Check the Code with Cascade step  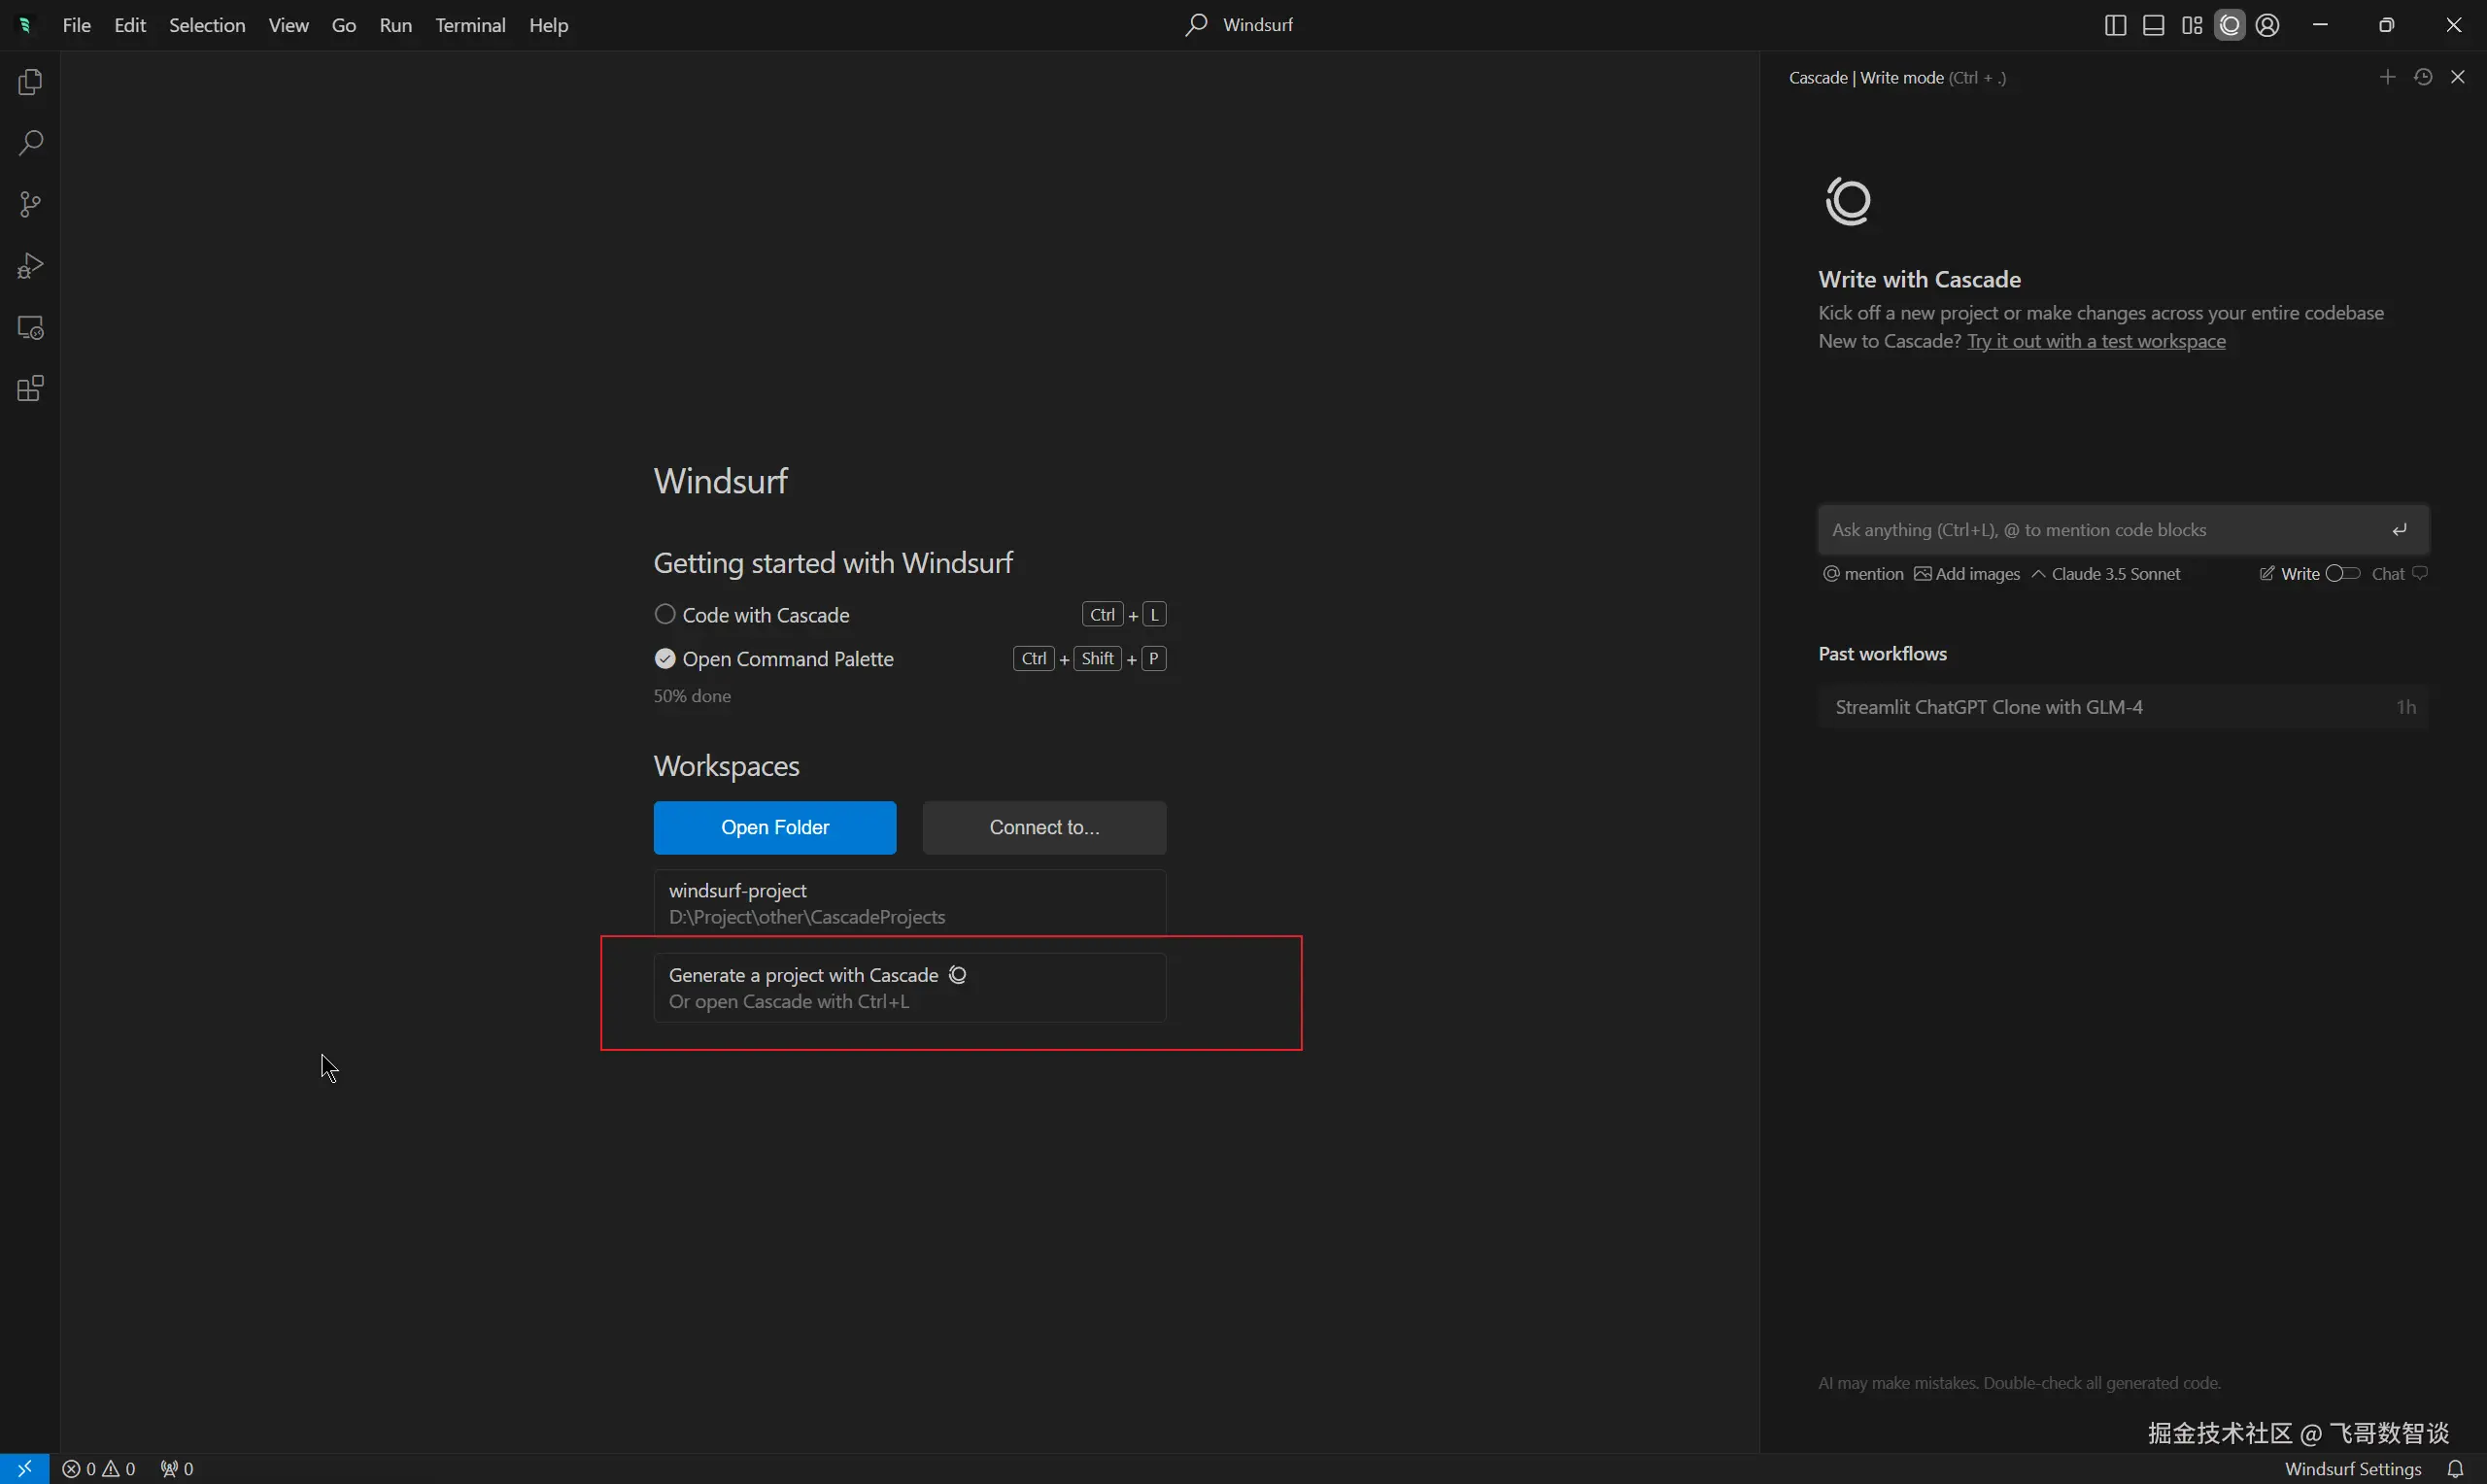pos(665,614)
